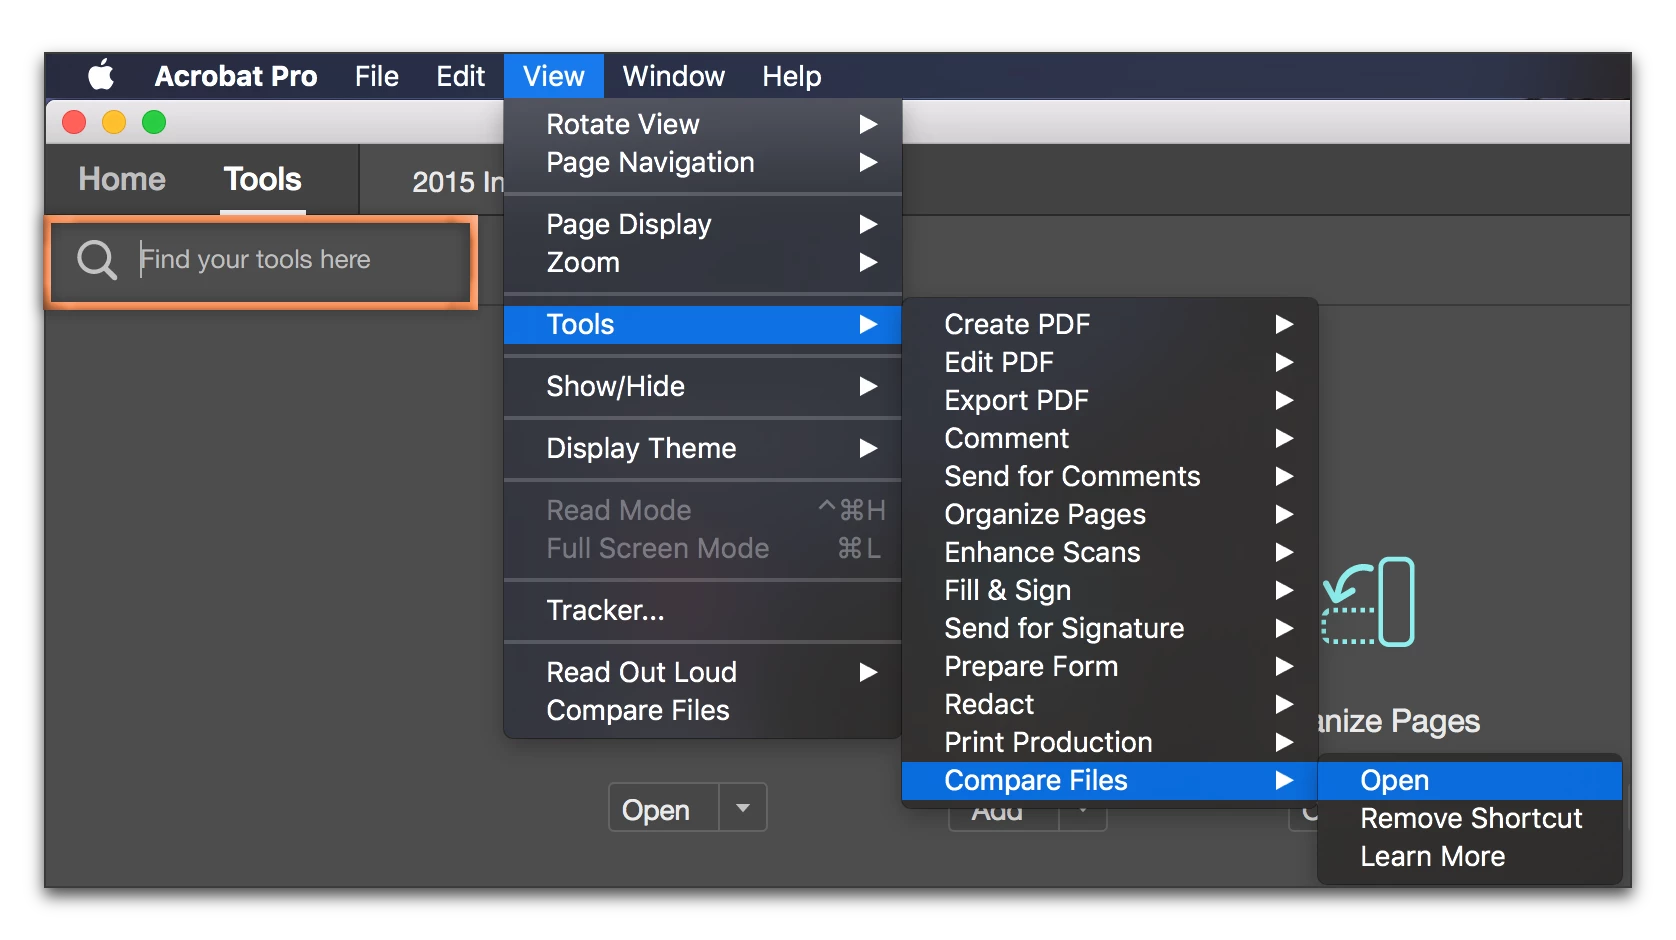Choose Compare Files in View menu

click(703, 710)
